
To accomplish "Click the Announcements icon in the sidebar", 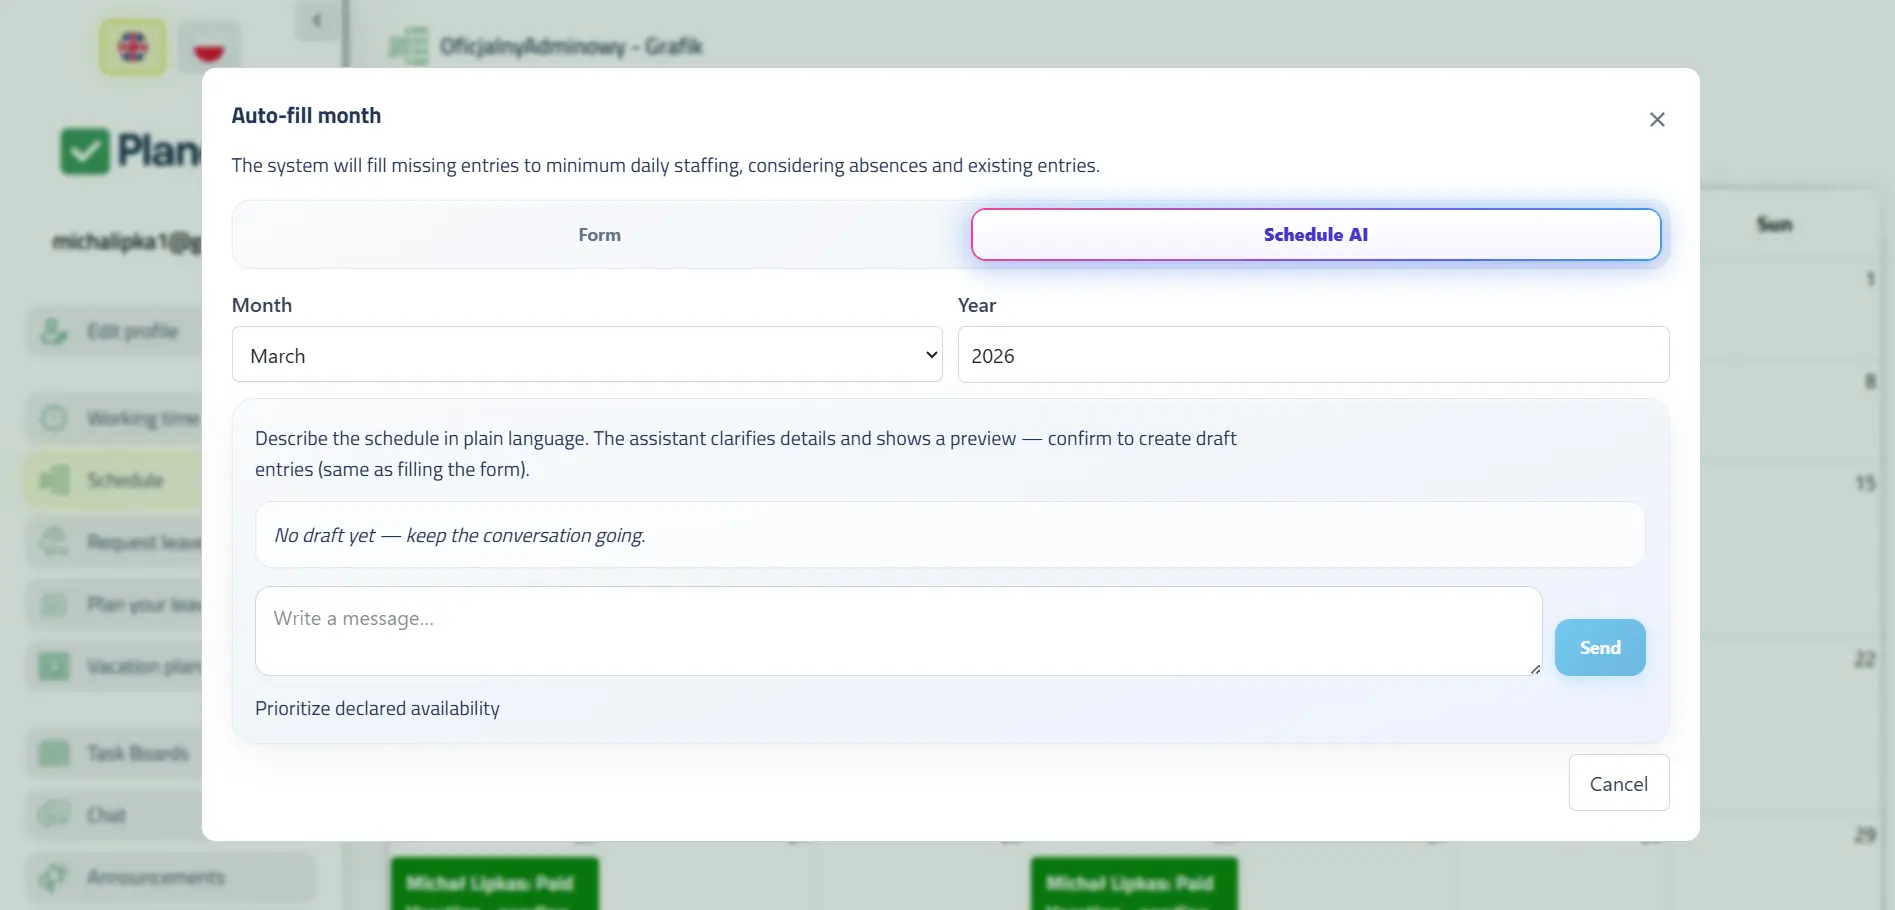I will point(54,877).
